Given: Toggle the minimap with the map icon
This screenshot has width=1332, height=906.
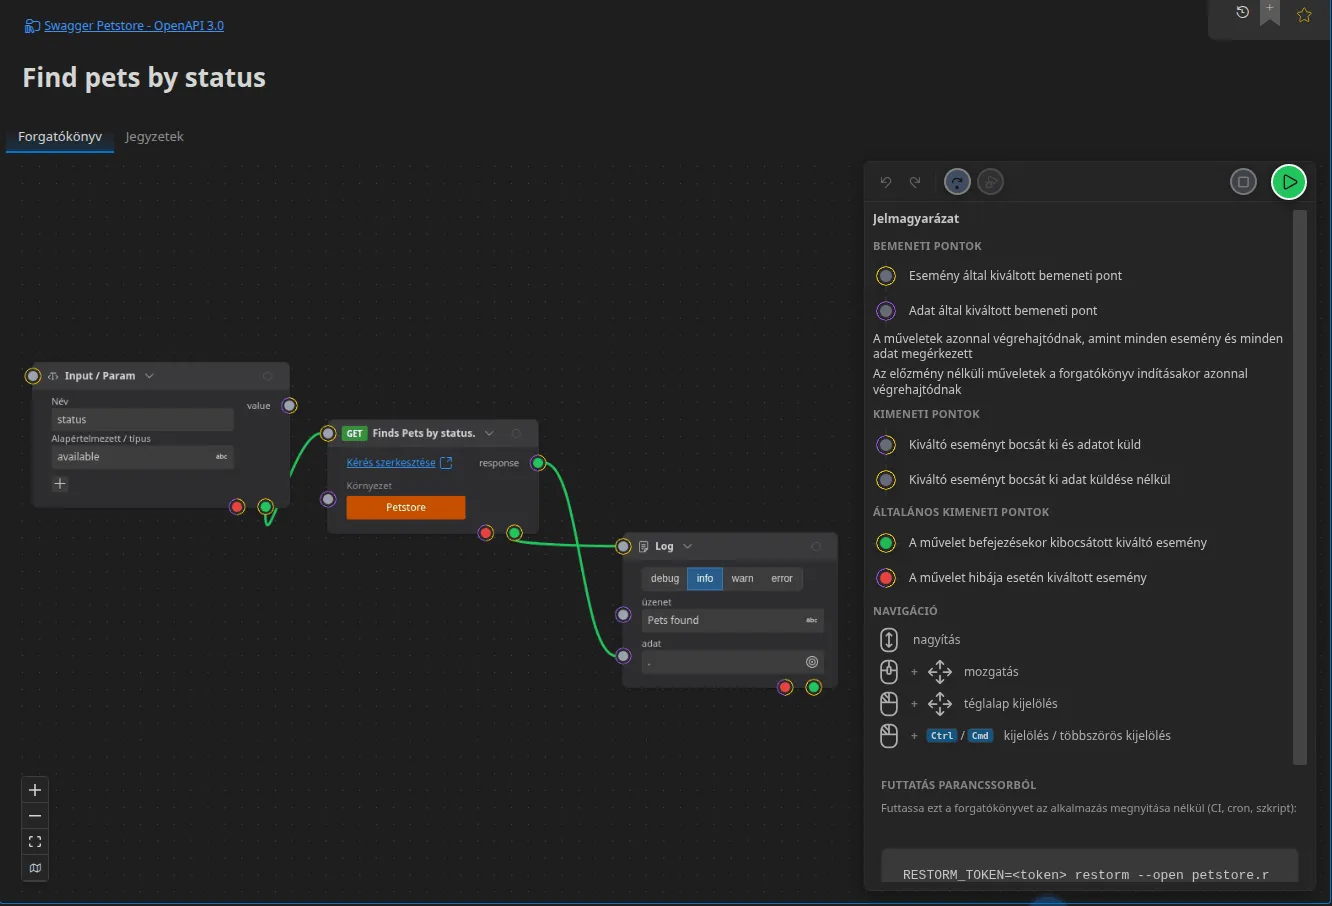Looking at the screenshot, I should point(35,868).
